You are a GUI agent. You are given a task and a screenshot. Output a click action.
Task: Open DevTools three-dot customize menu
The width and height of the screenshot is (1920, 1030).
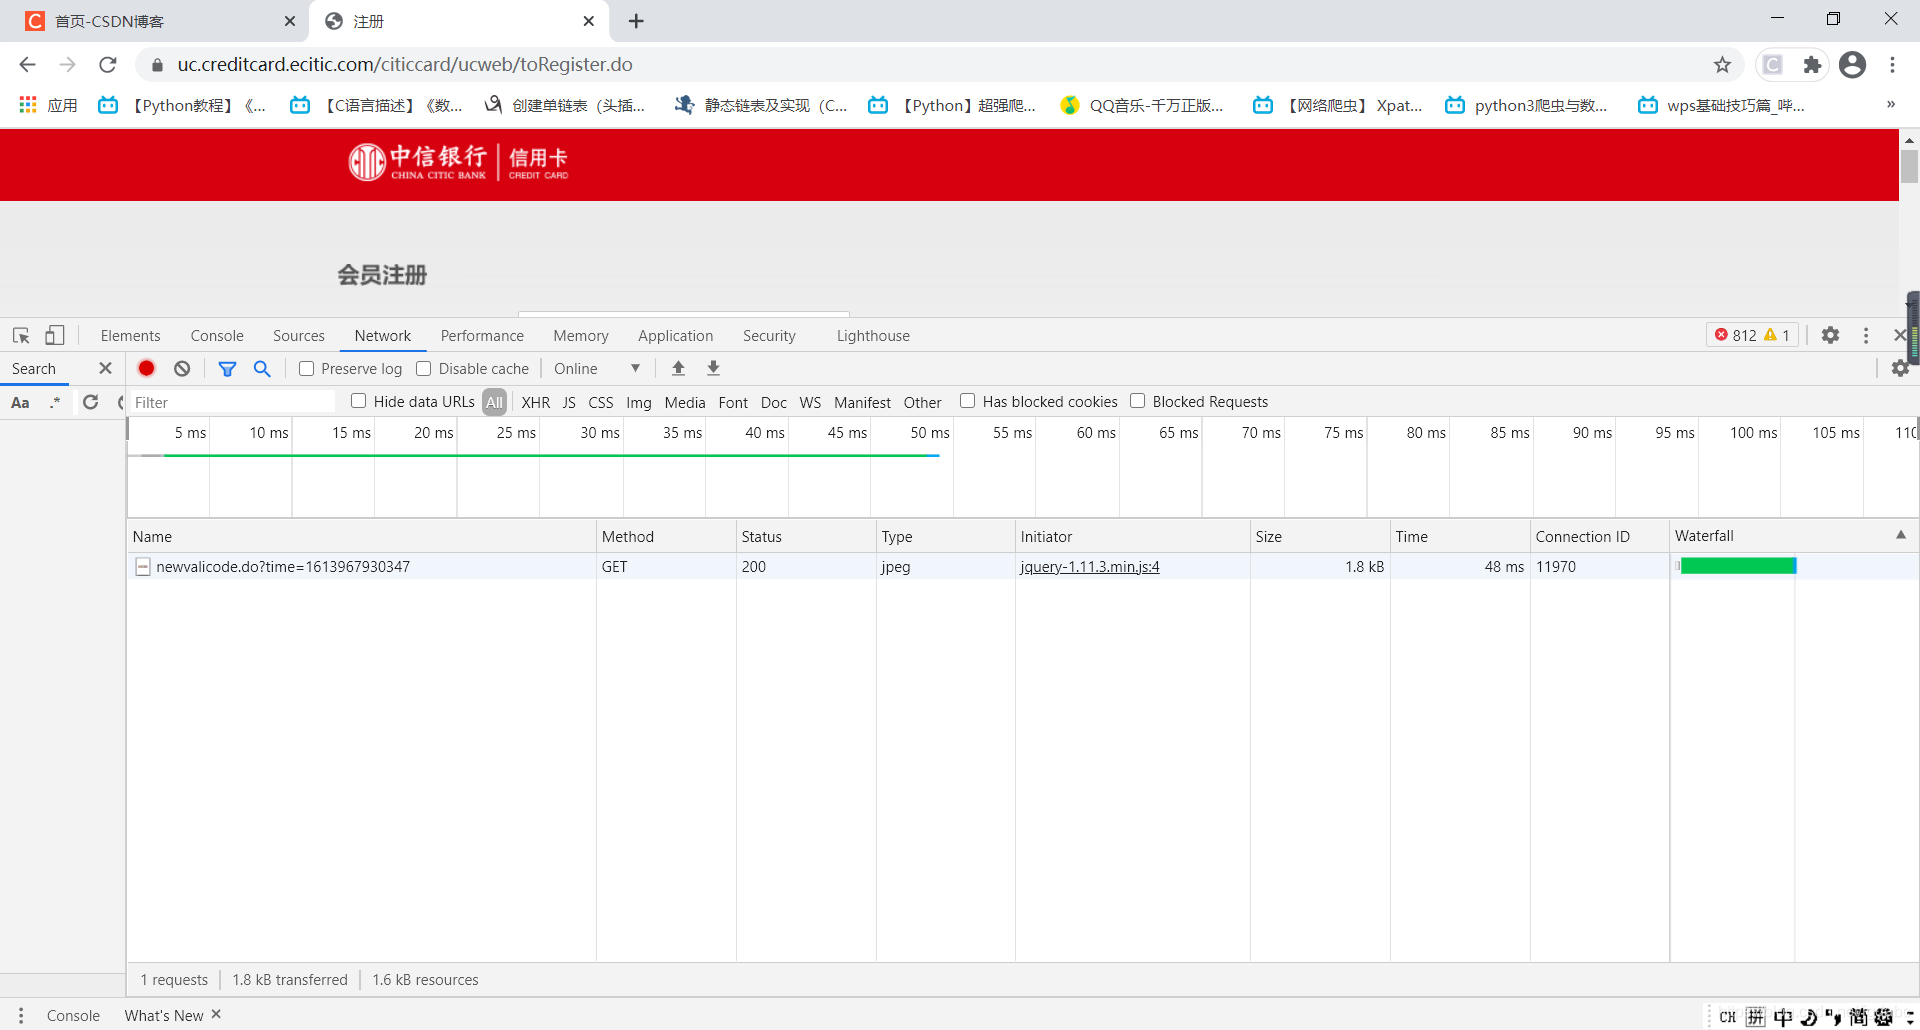tap(1866, 335)
